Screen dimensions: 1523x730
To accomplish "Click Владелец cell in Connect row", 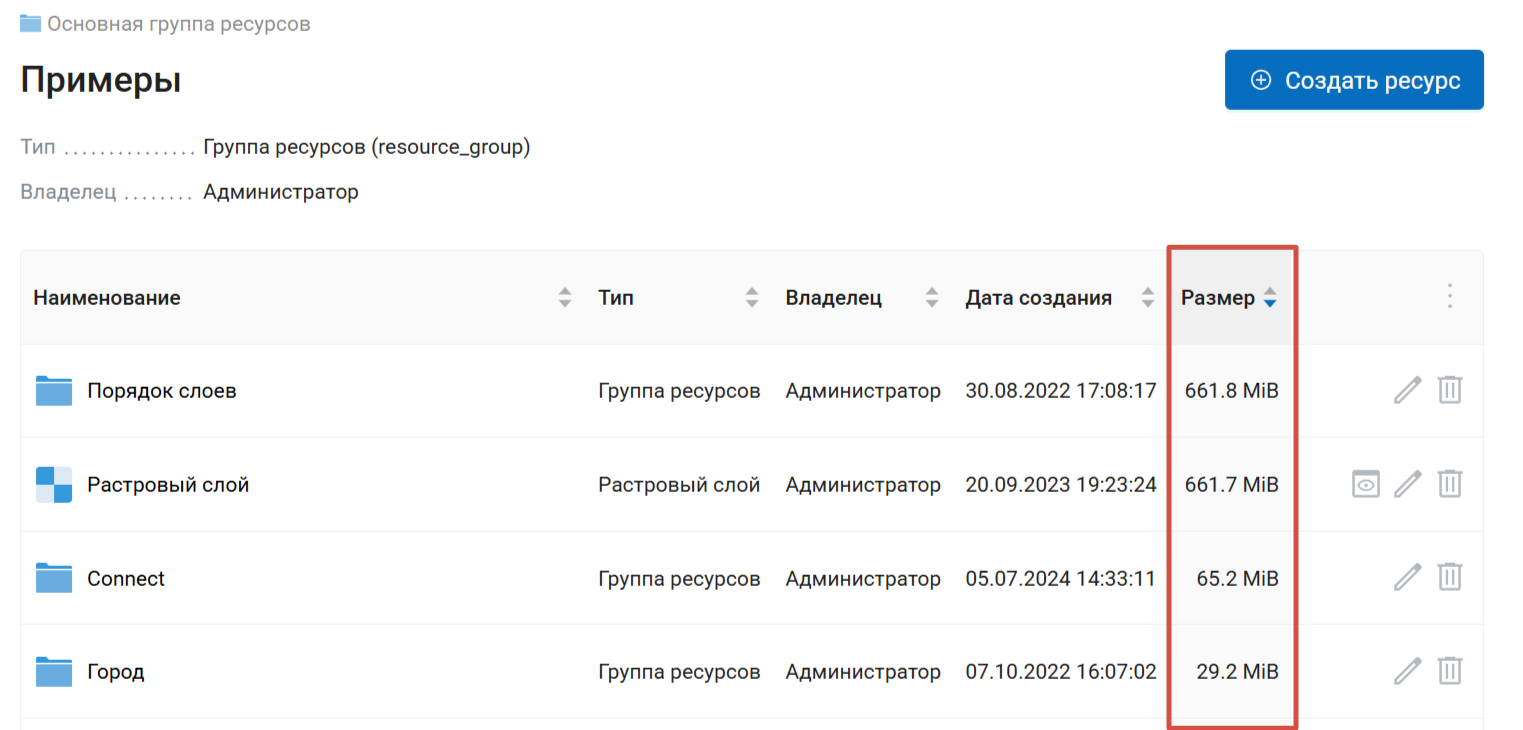I will tap(863, 578).
